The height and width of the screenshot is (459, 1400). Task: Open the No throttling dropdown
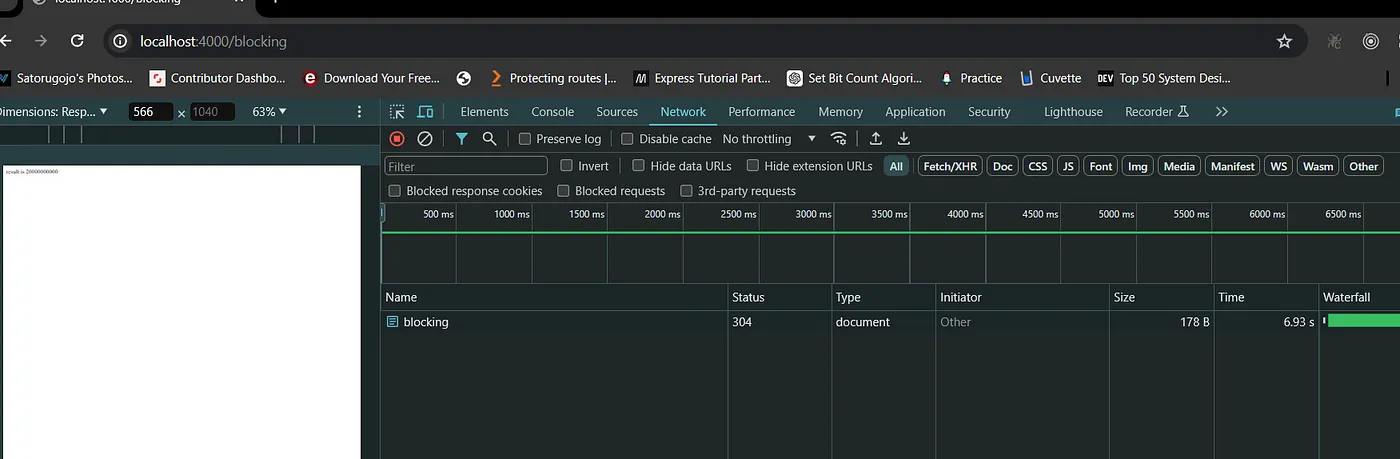(x=768, y=139)
